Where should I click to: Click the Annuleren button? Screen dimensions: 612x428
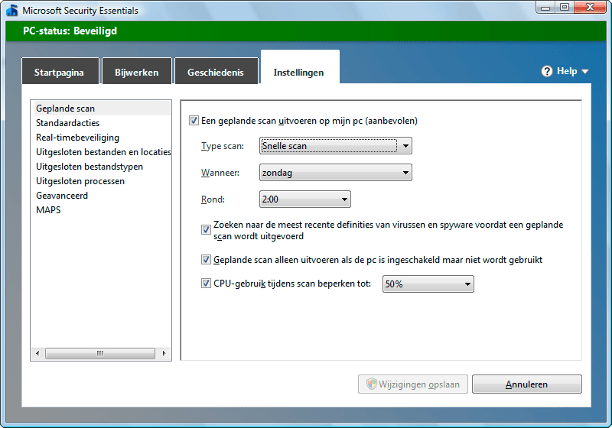click(x=527, y=384)
